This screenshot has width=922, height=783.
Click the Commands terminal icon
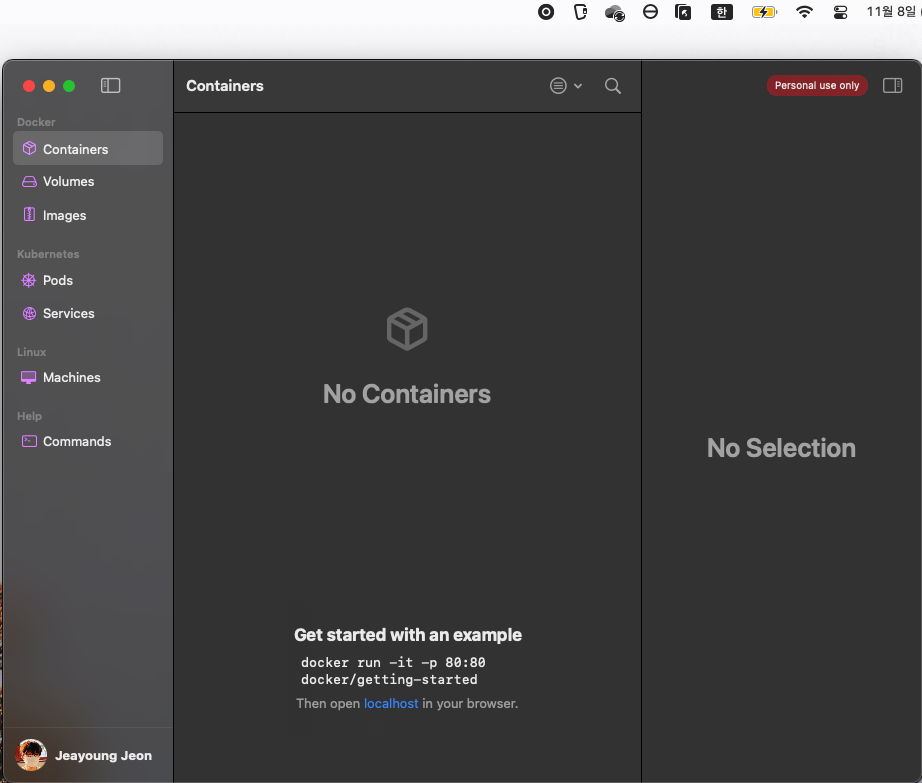click(29, 441)
